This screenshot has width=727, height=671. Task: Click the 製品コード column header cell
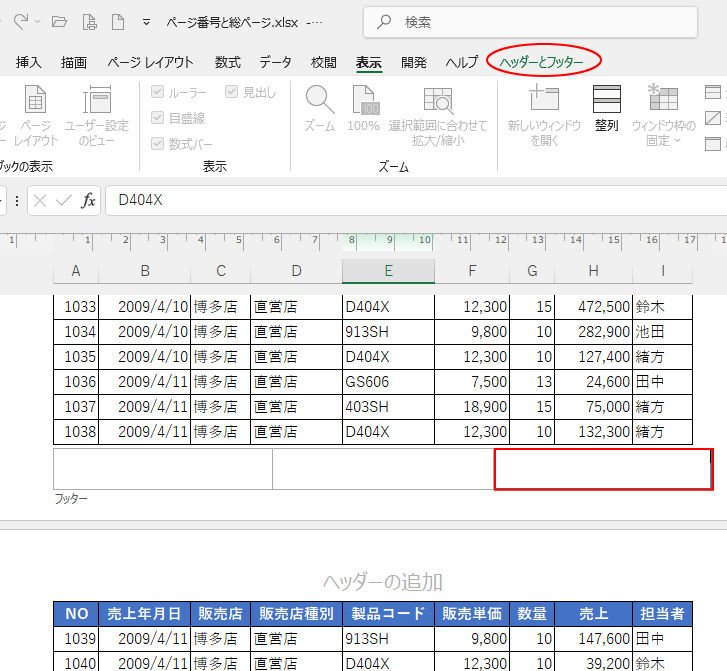(389, 614)
